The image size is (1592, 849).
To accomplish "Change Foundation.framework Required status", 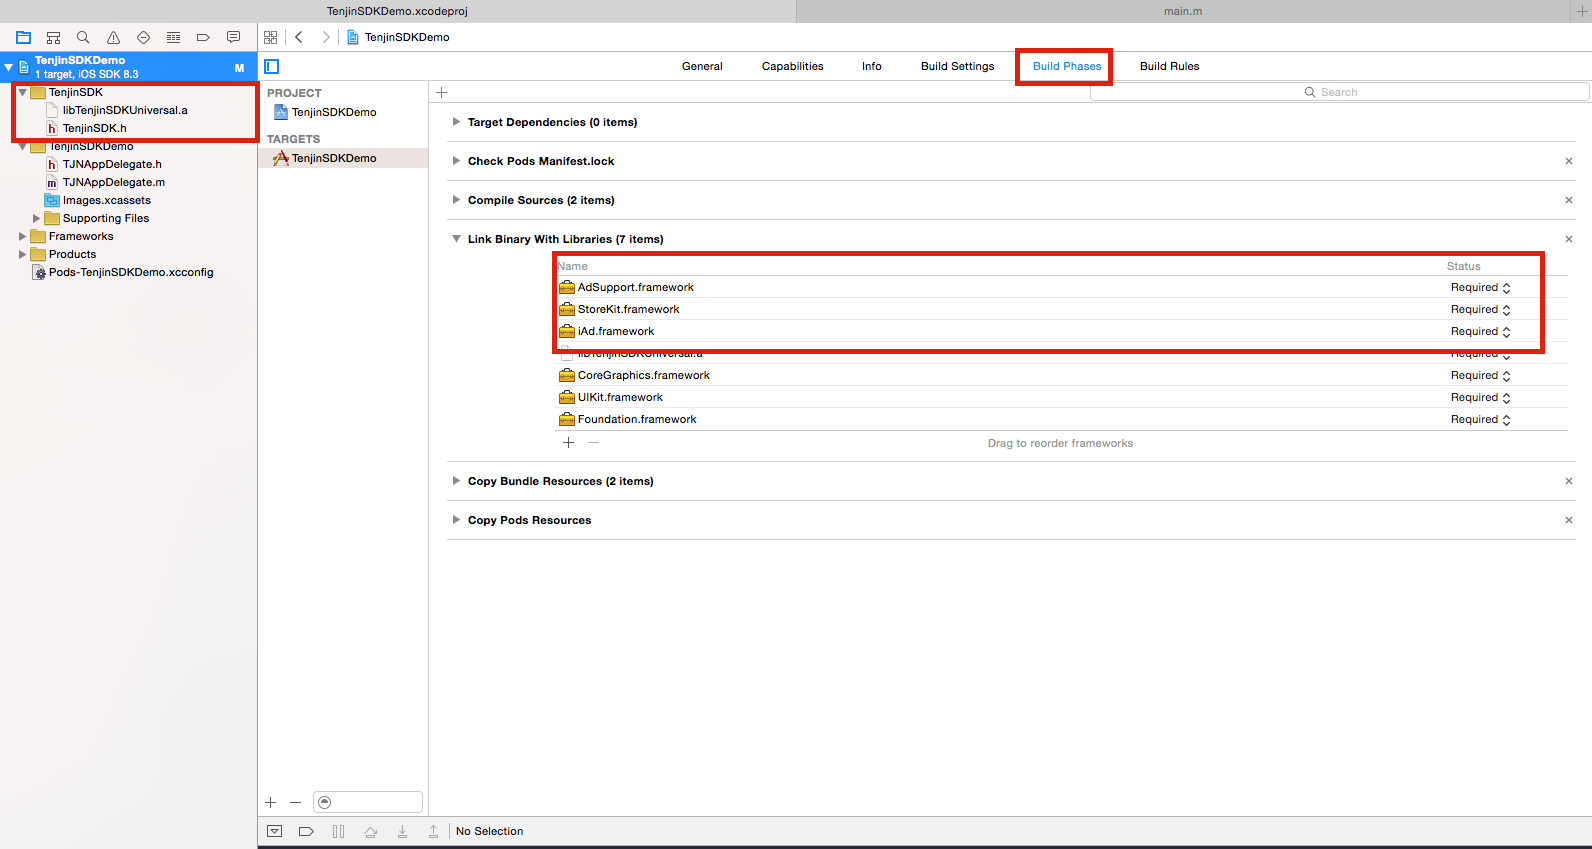I will coord(1481,419).
